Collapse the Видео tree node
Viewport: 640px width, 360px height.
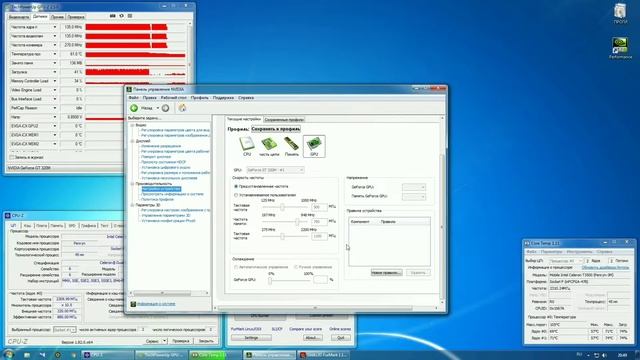pos(133,125)
